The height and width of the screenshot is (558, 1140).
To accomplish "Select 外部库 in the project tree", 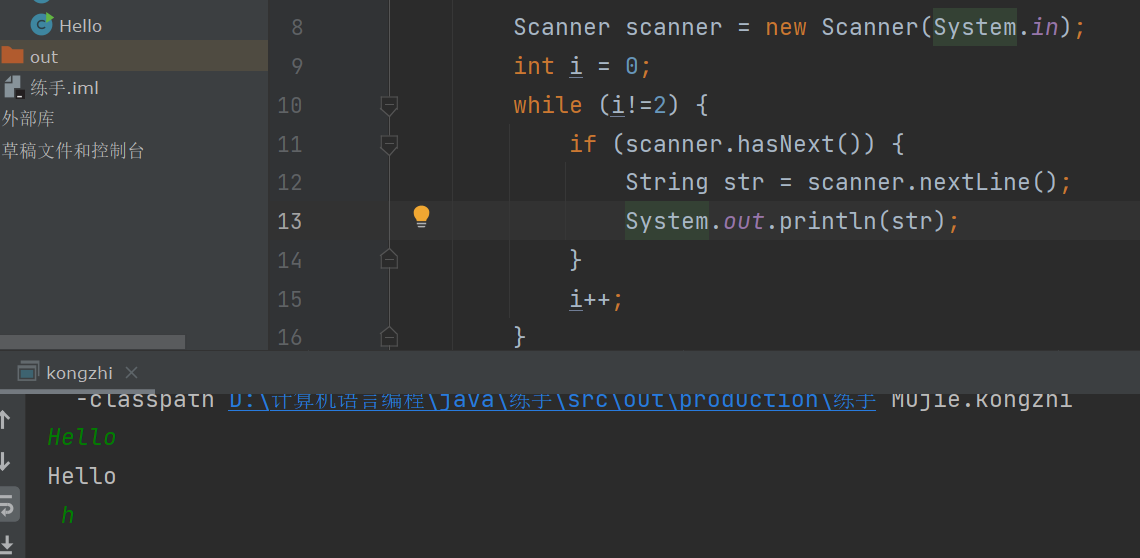I will tap(28, 119).
